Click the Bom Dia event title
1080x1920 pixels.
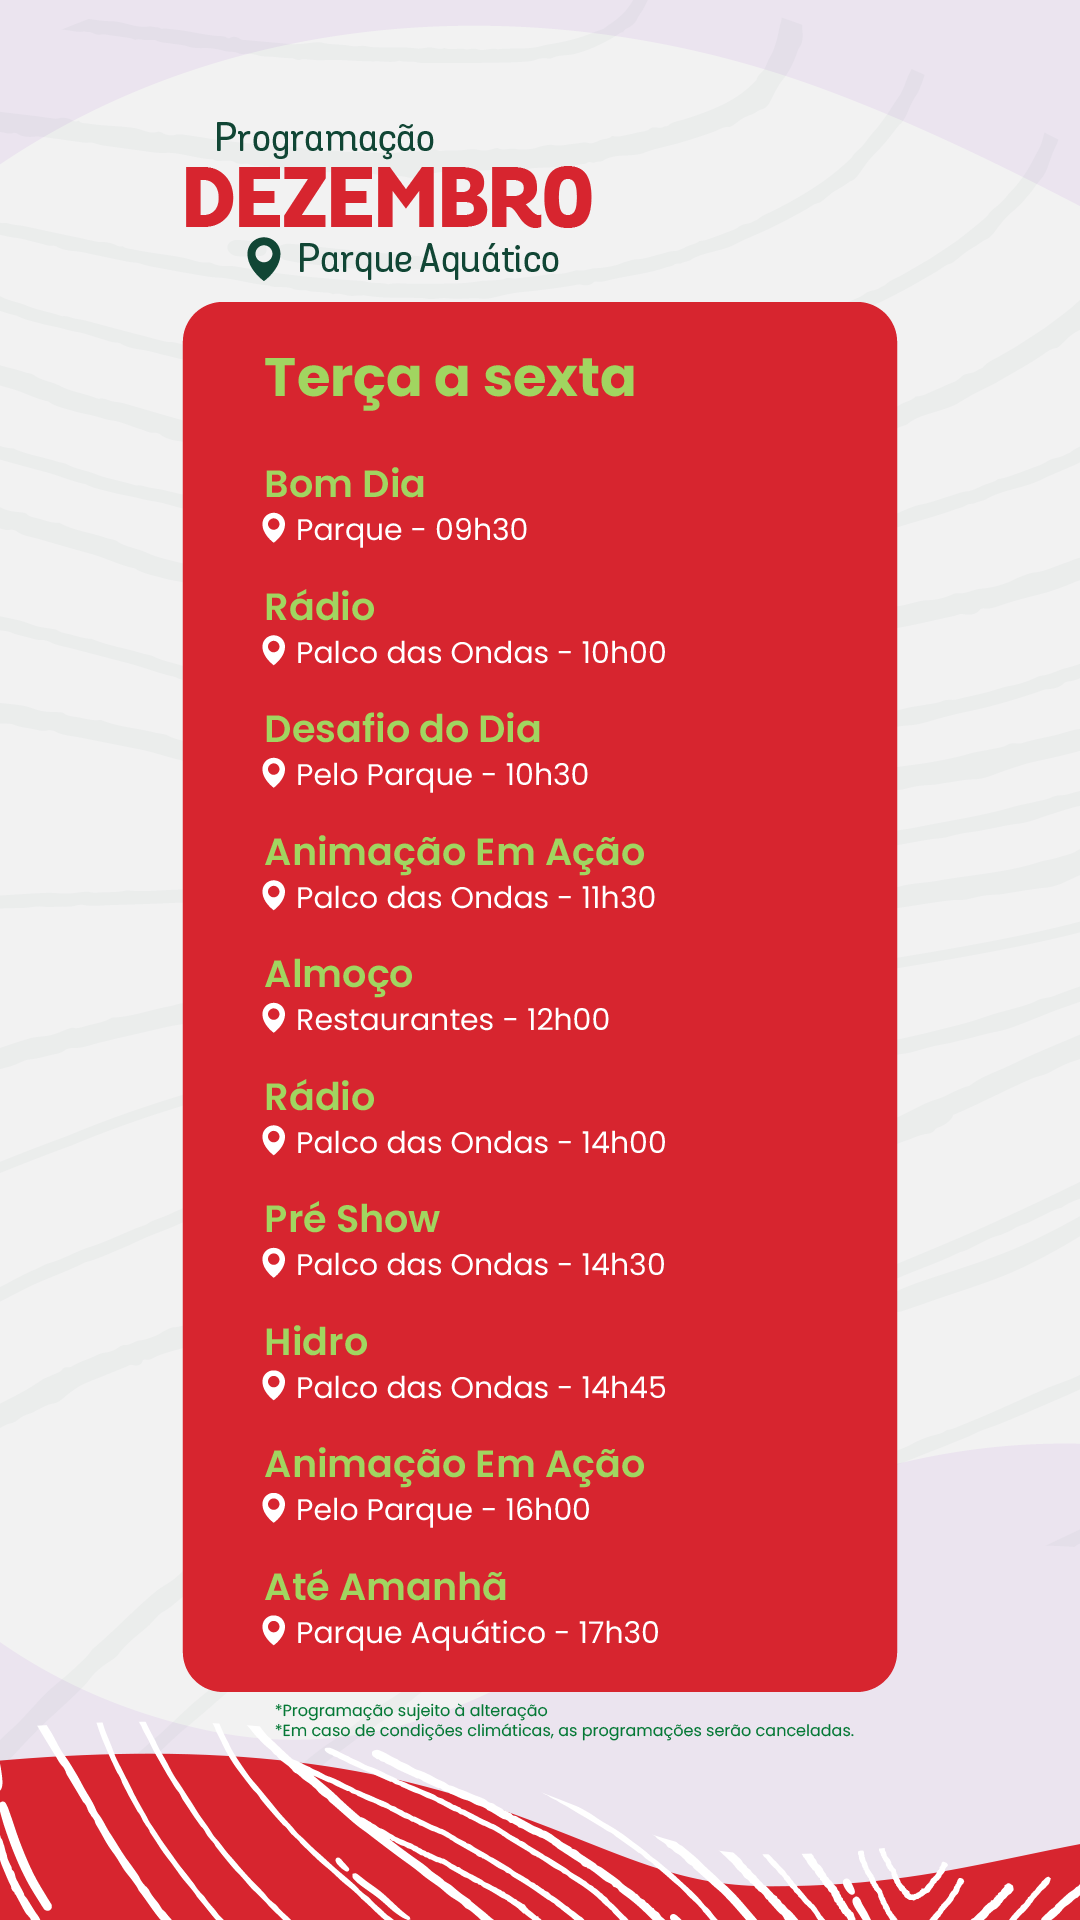tap(345, 484)
